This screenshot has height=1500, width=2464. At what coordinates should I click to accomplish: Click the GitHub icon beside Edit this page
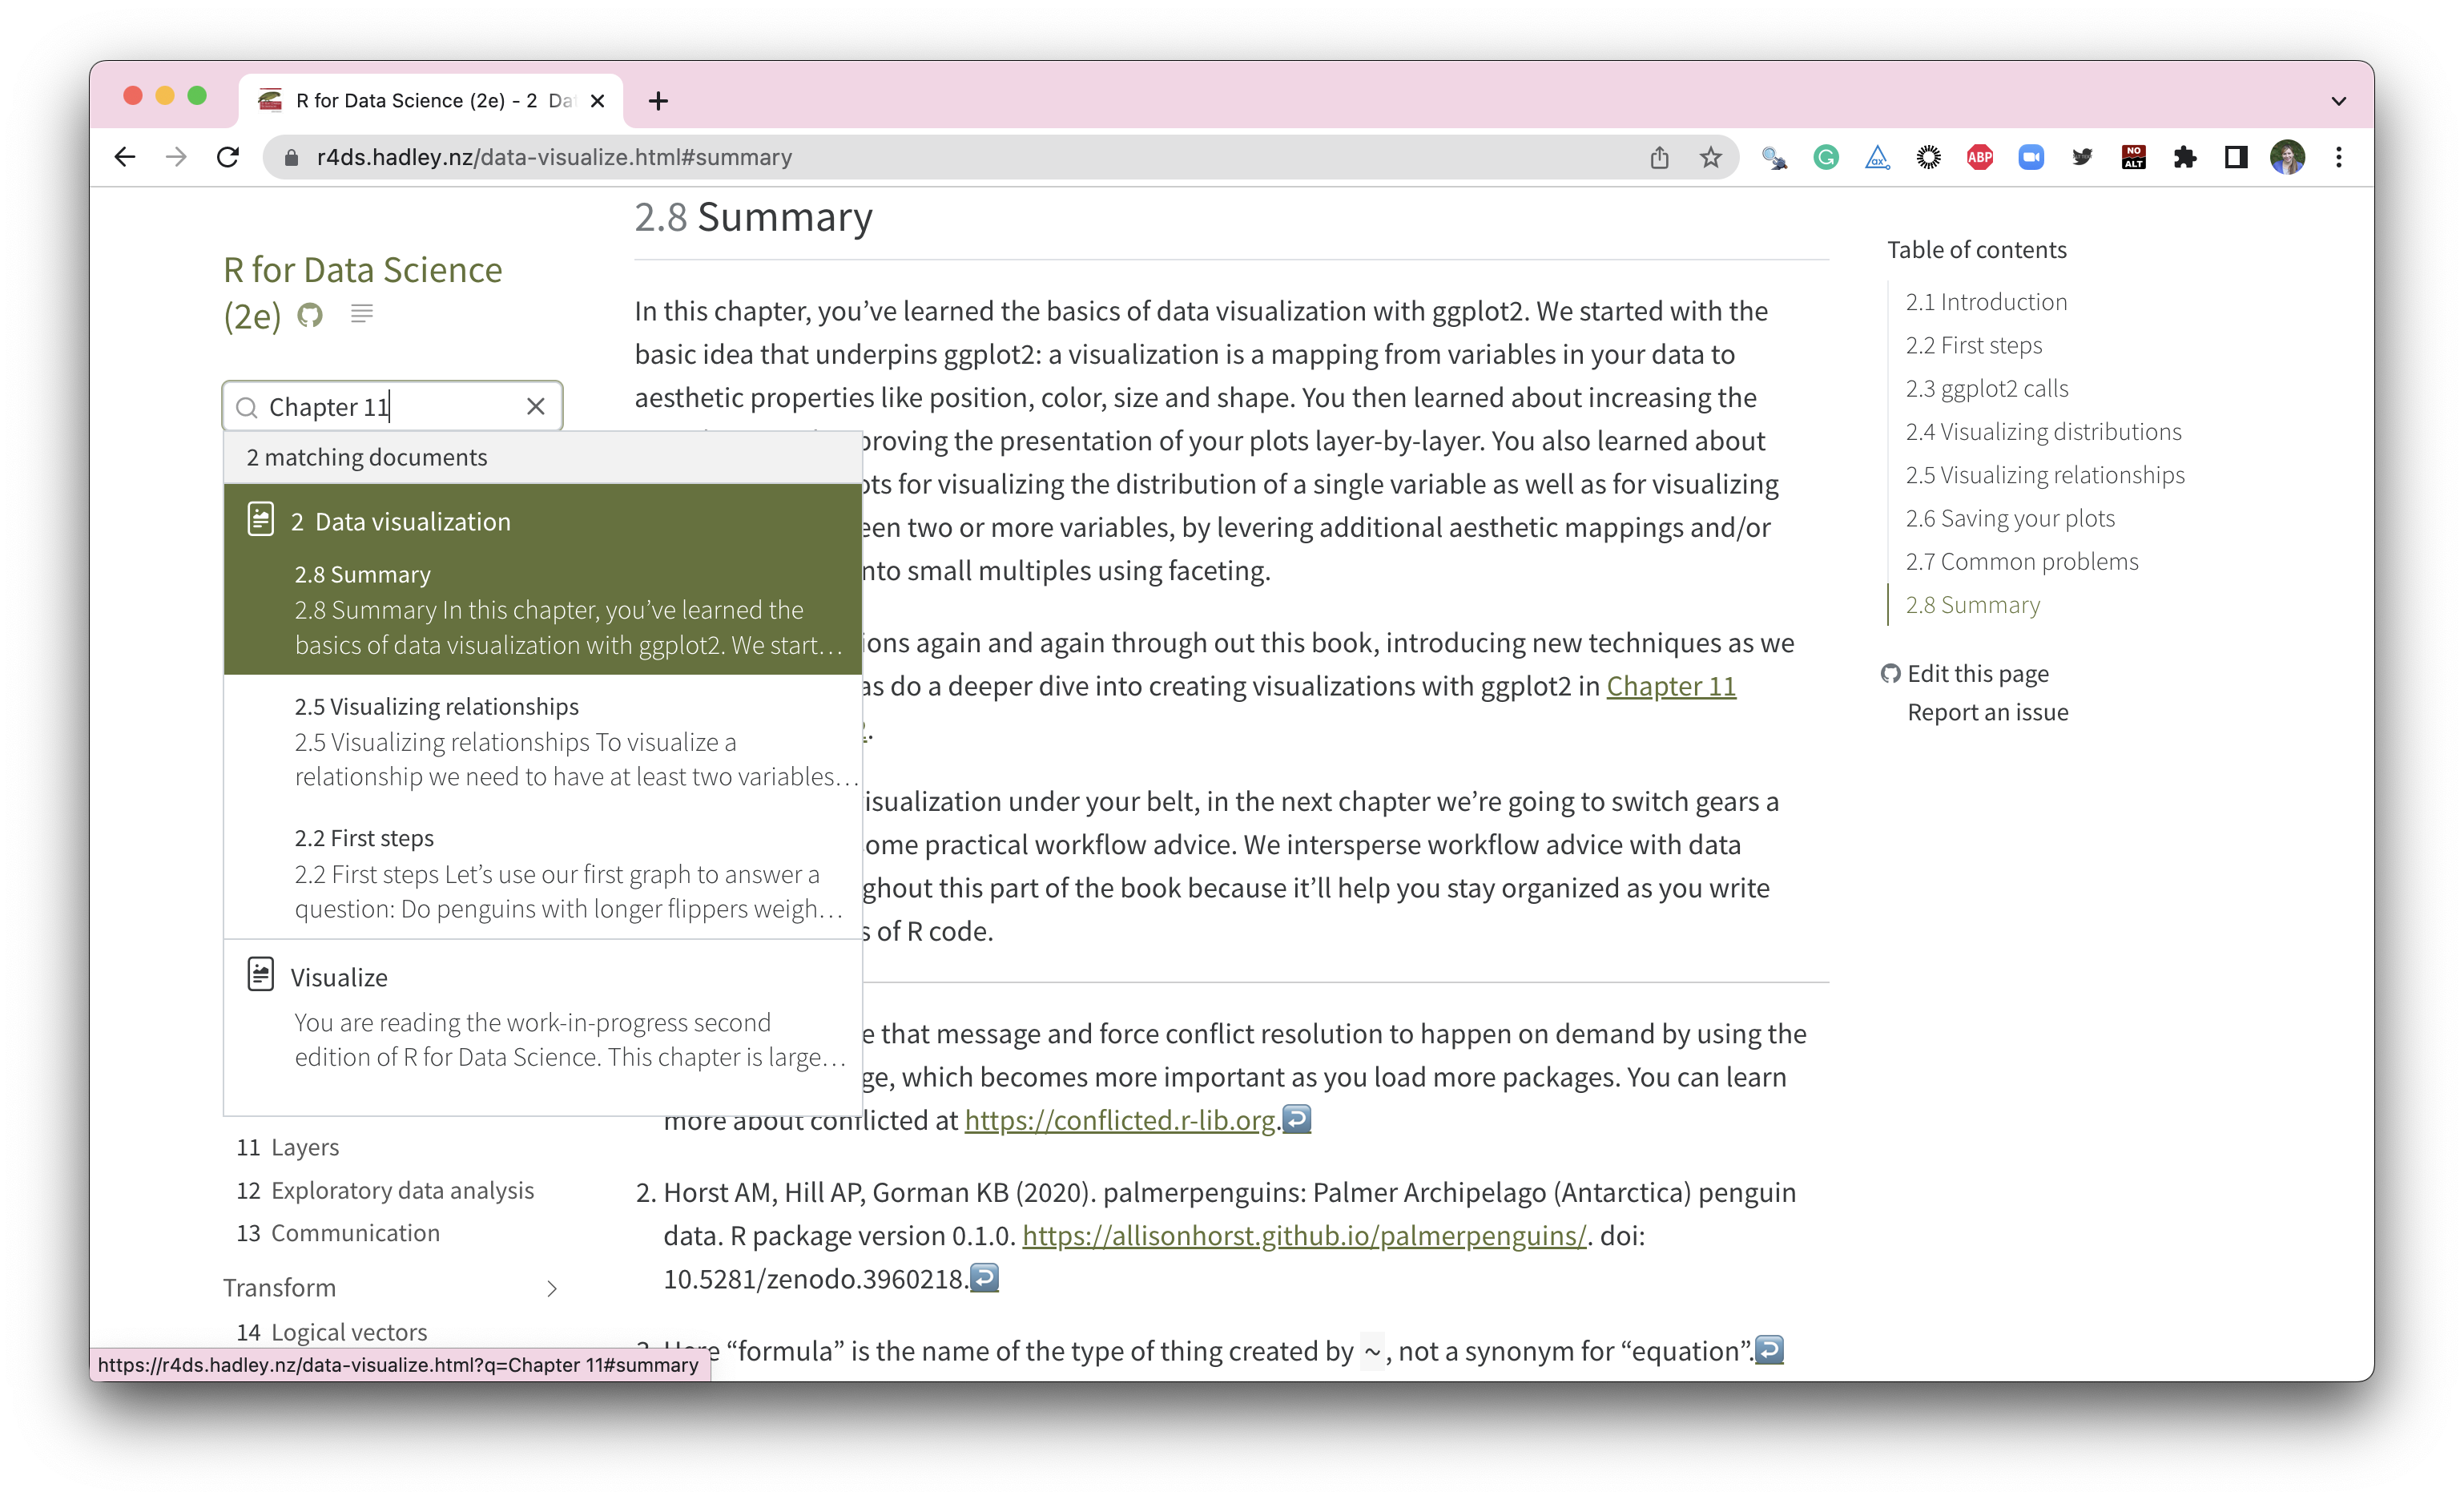(1891, 673)
